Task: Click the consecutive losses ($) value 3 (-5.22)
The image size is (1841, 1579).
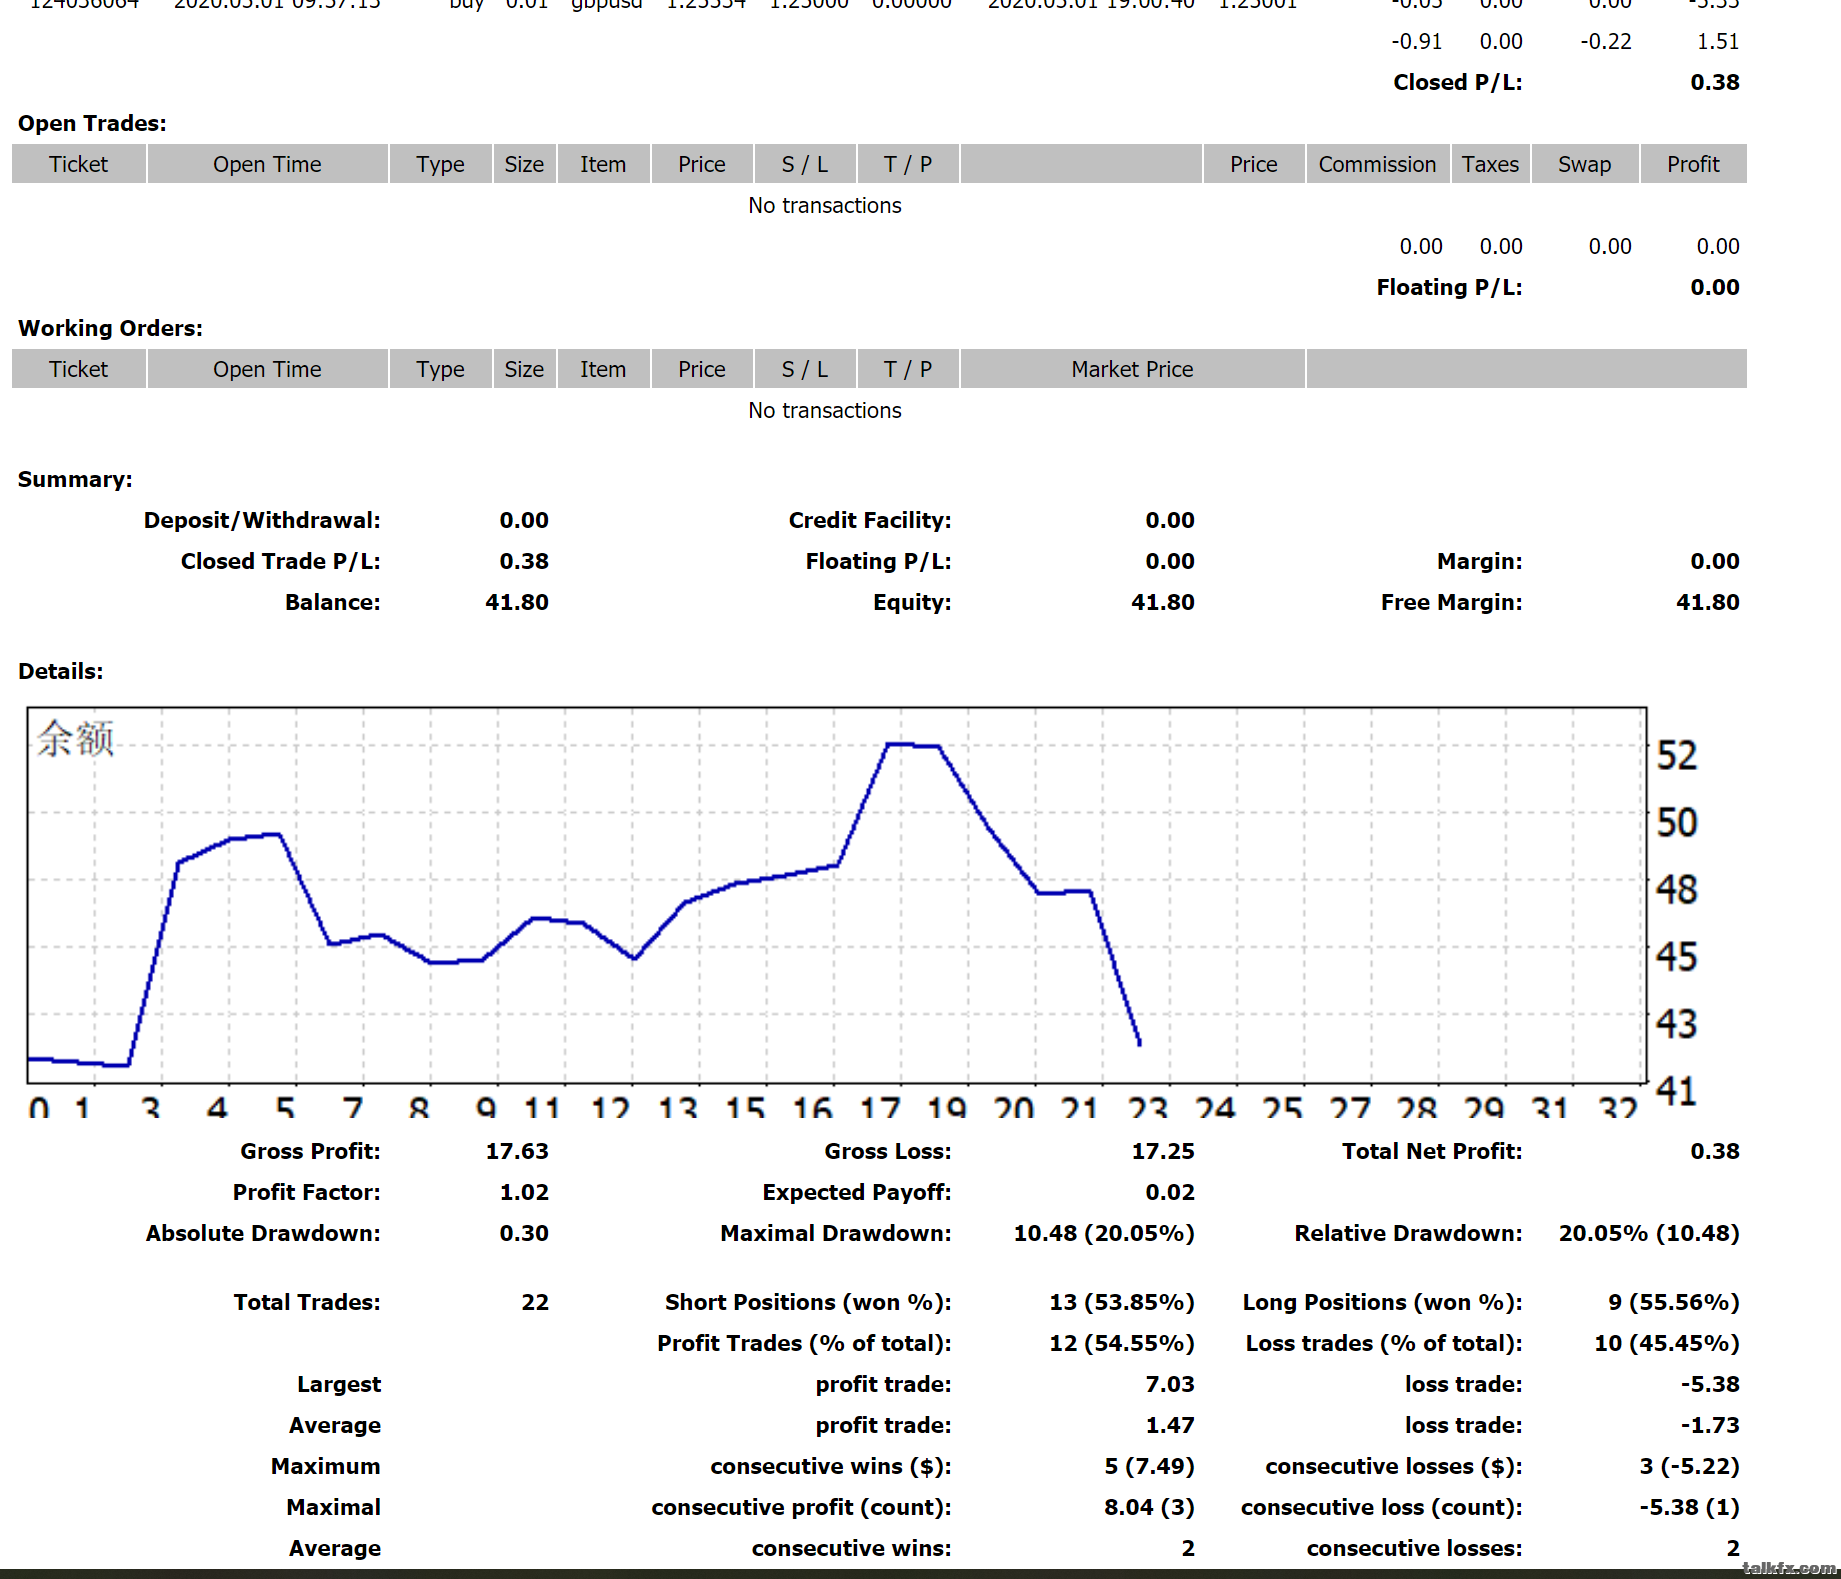Action: 1689,1466
